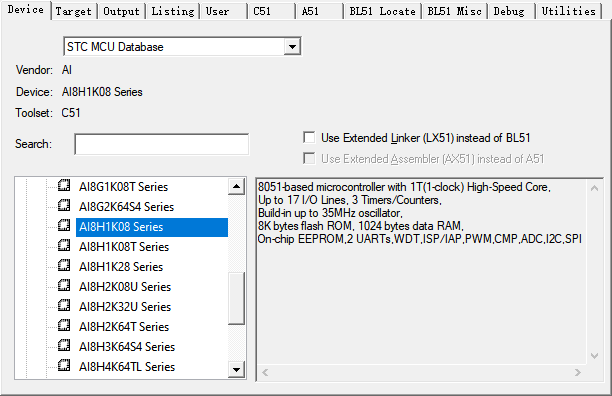Click description pane scroll left arrow
The width and height of the screenshot is (612, 396).
265,373
